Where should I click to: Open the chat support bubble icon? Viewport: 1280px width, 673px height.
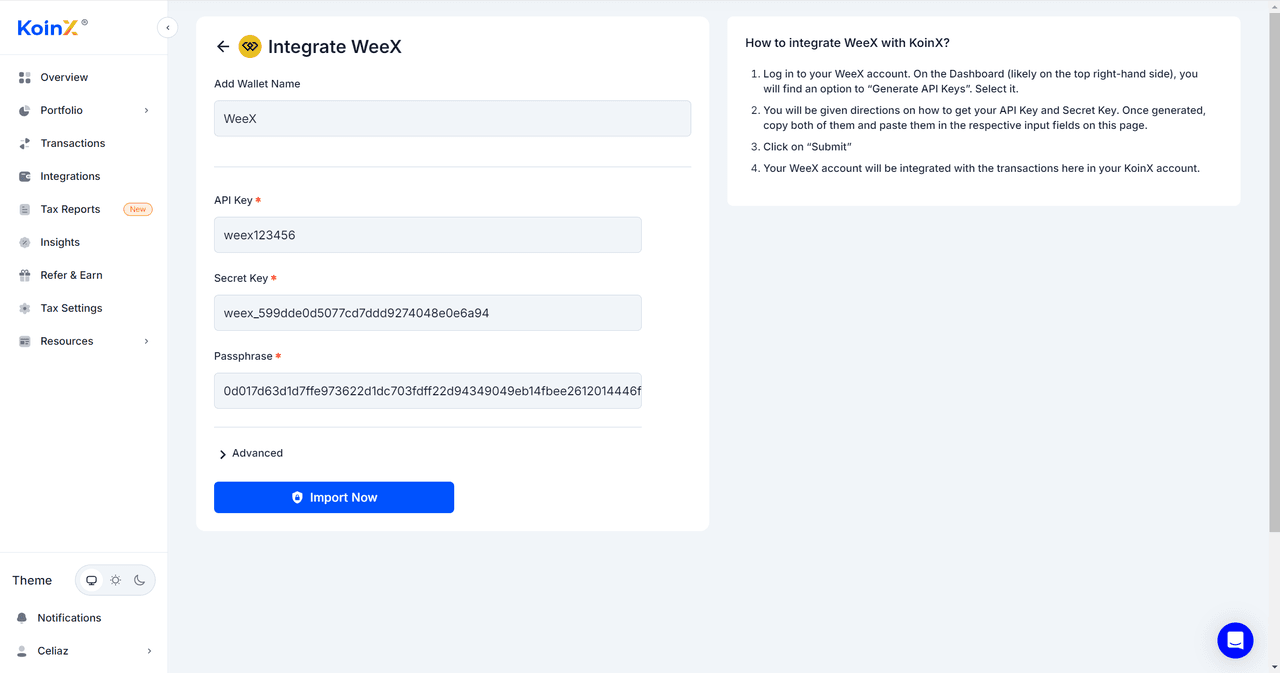coord(1235,640)
